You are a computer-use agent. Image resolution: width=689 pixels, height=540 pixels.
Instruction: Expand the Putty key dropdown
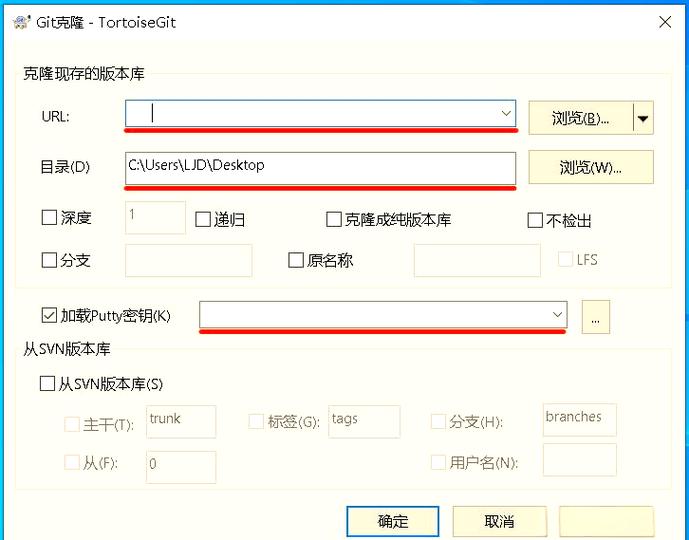click(557, 315)
